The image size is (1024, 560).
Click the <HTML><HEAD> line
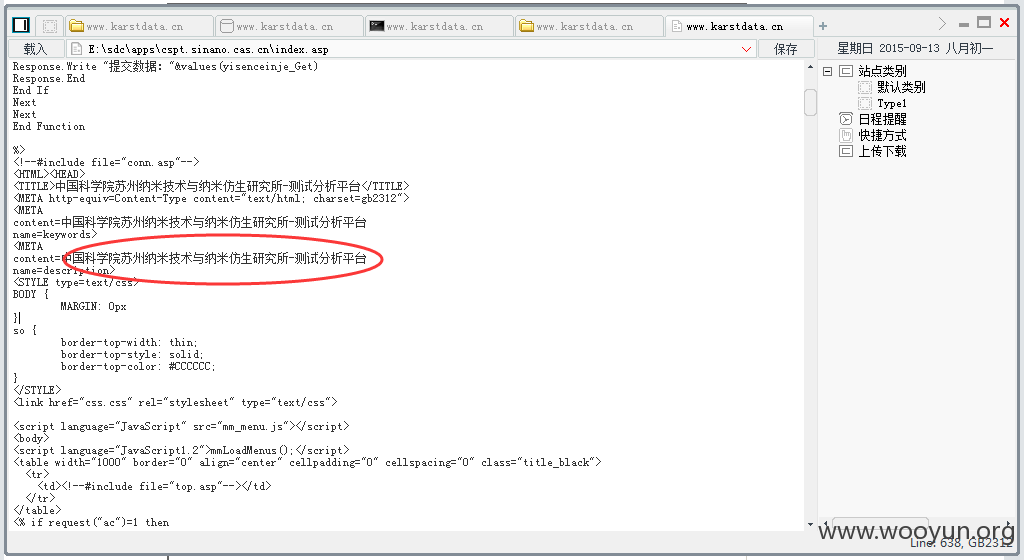tap(49, 174)
